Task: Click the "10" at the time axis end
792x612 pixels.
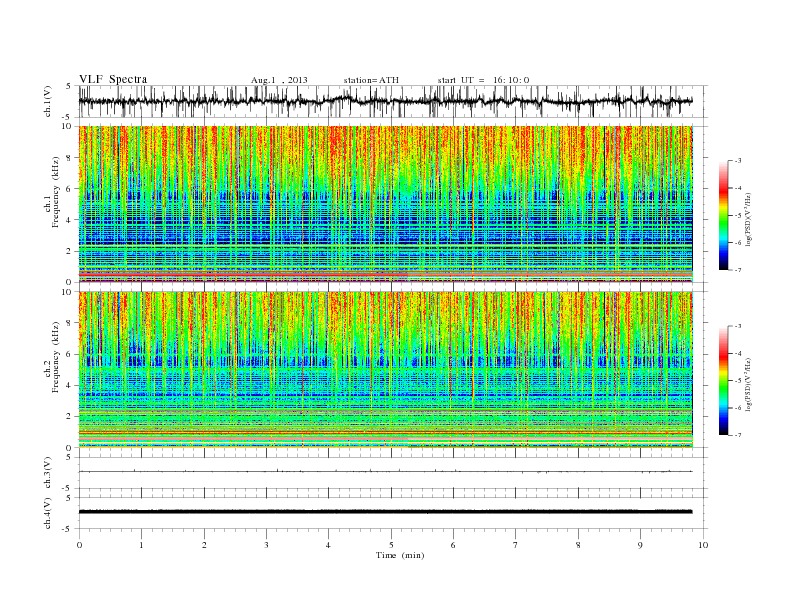Action: [x=703, y=545]
